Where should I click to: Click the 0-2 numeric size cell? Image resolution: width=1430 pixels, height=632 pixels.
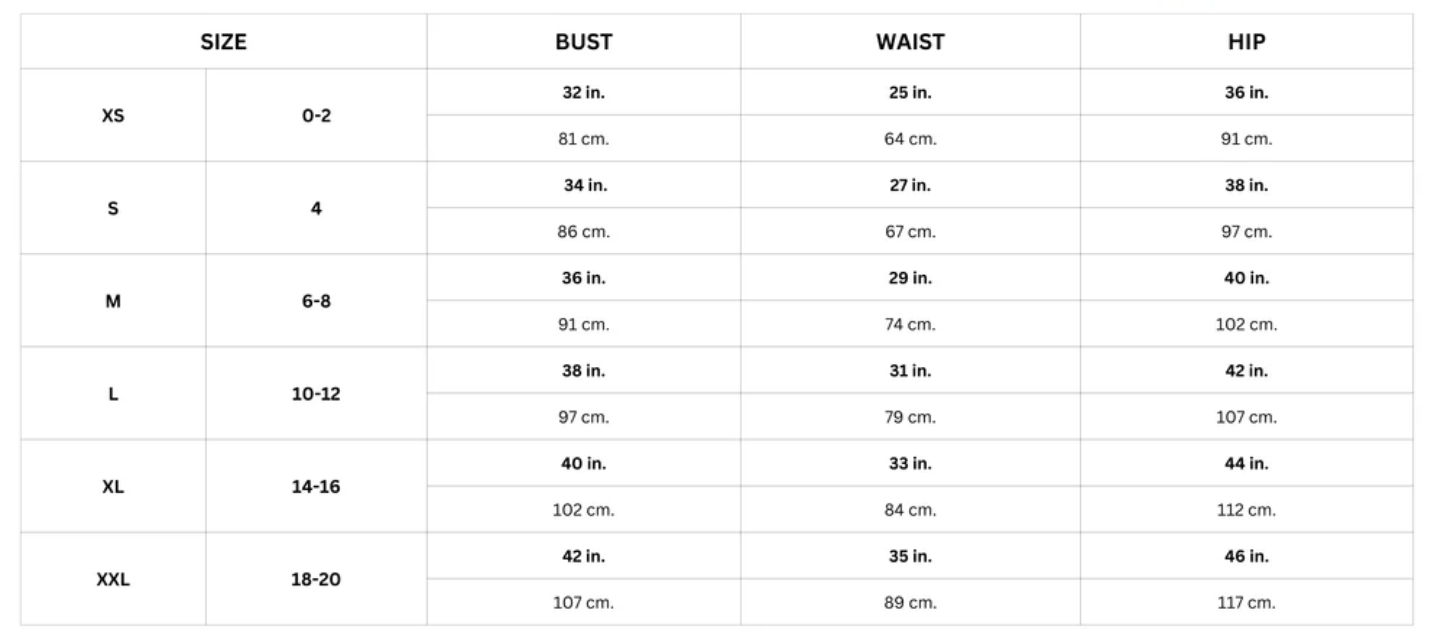coord(316,116)
